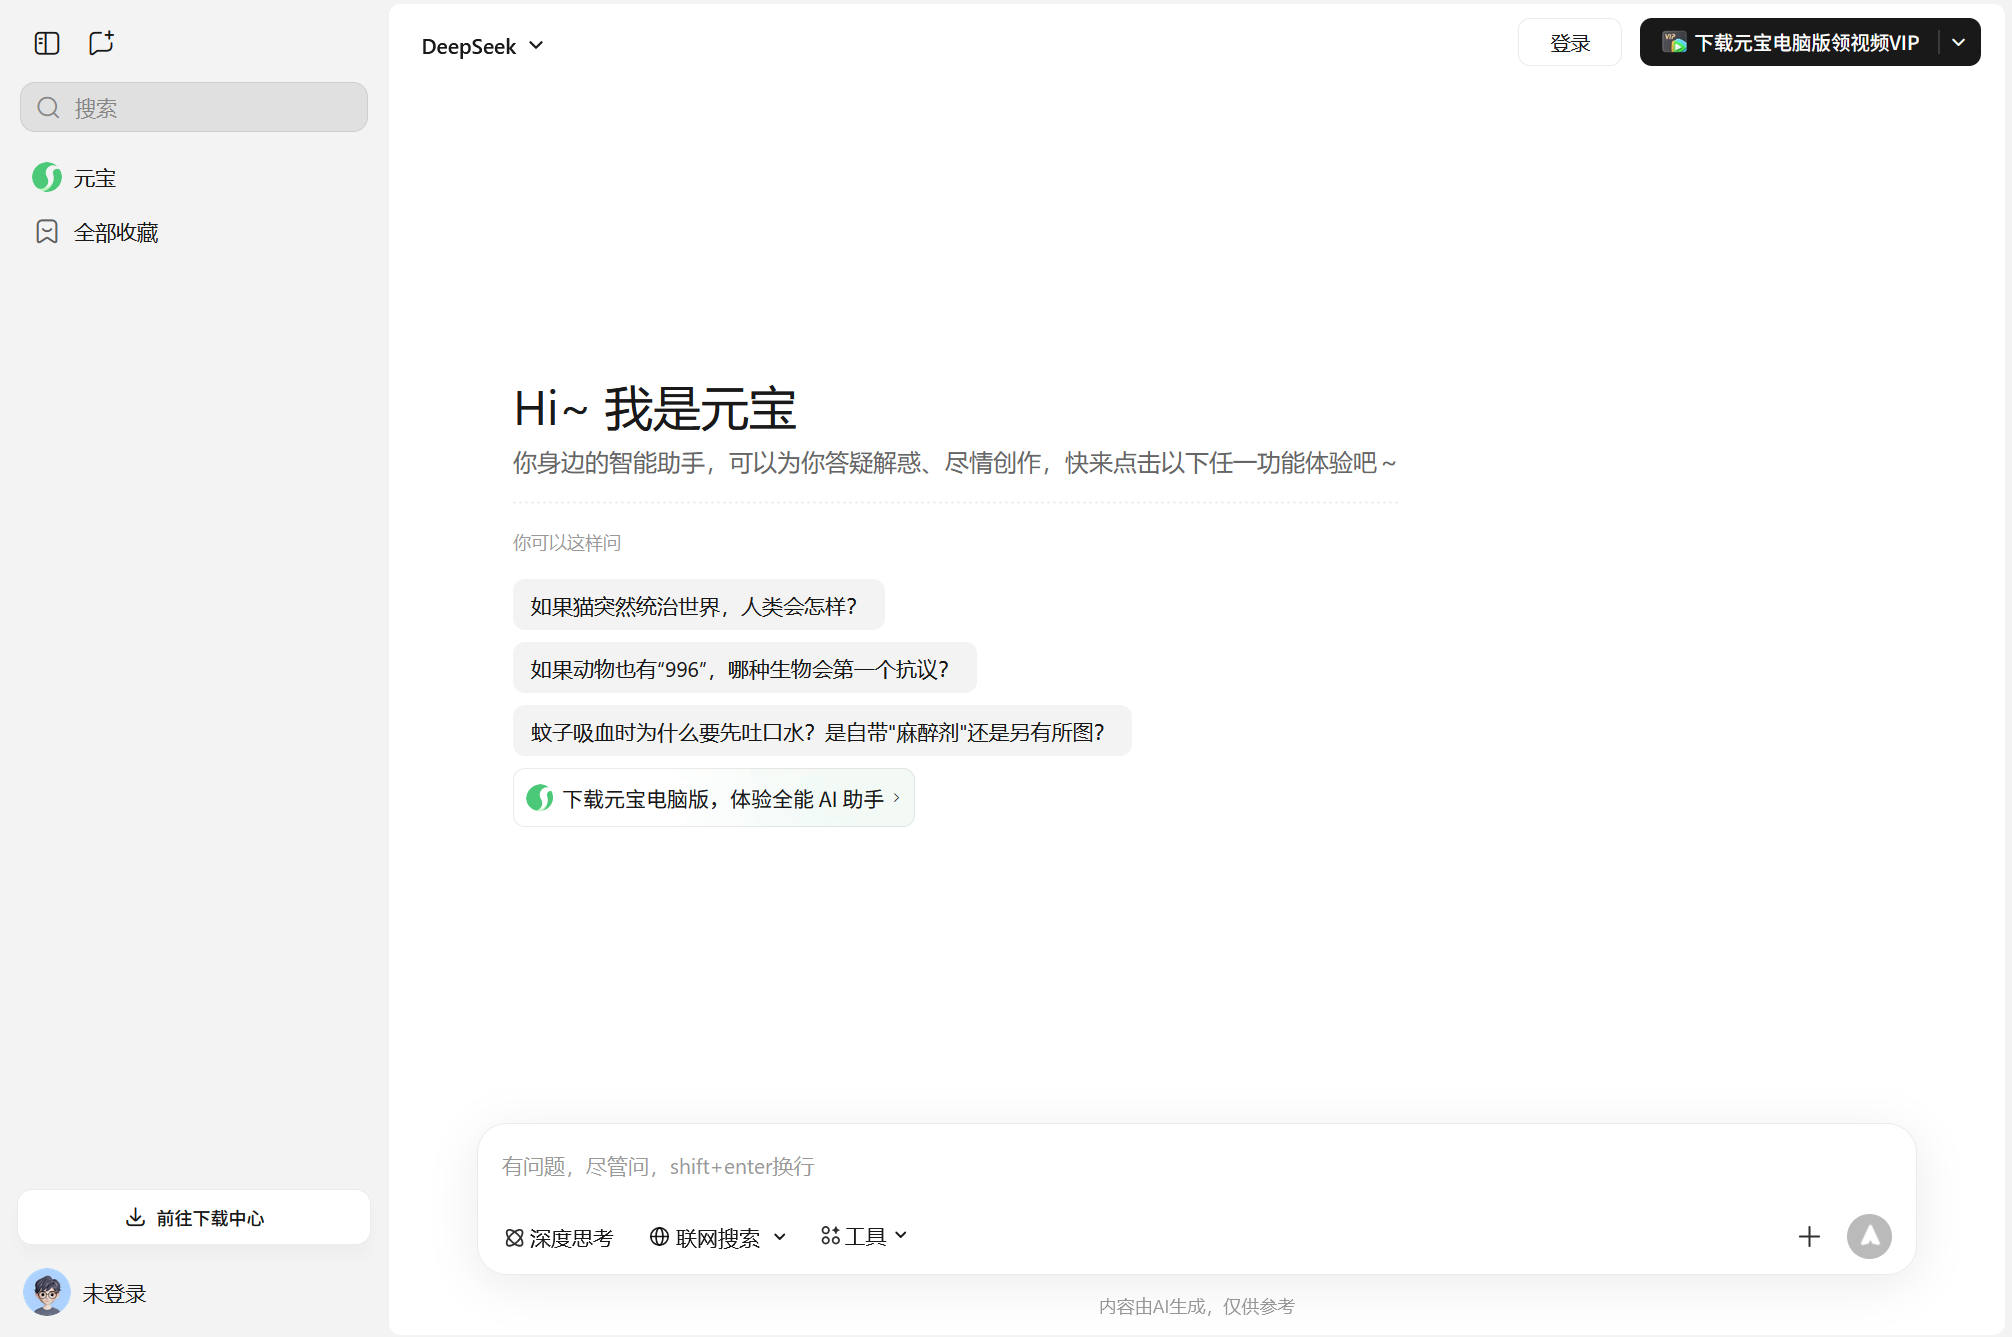Click the 未登录 avatar at bottom left
Viewport: 2012px width, 1337px height.
[47, 1292]
